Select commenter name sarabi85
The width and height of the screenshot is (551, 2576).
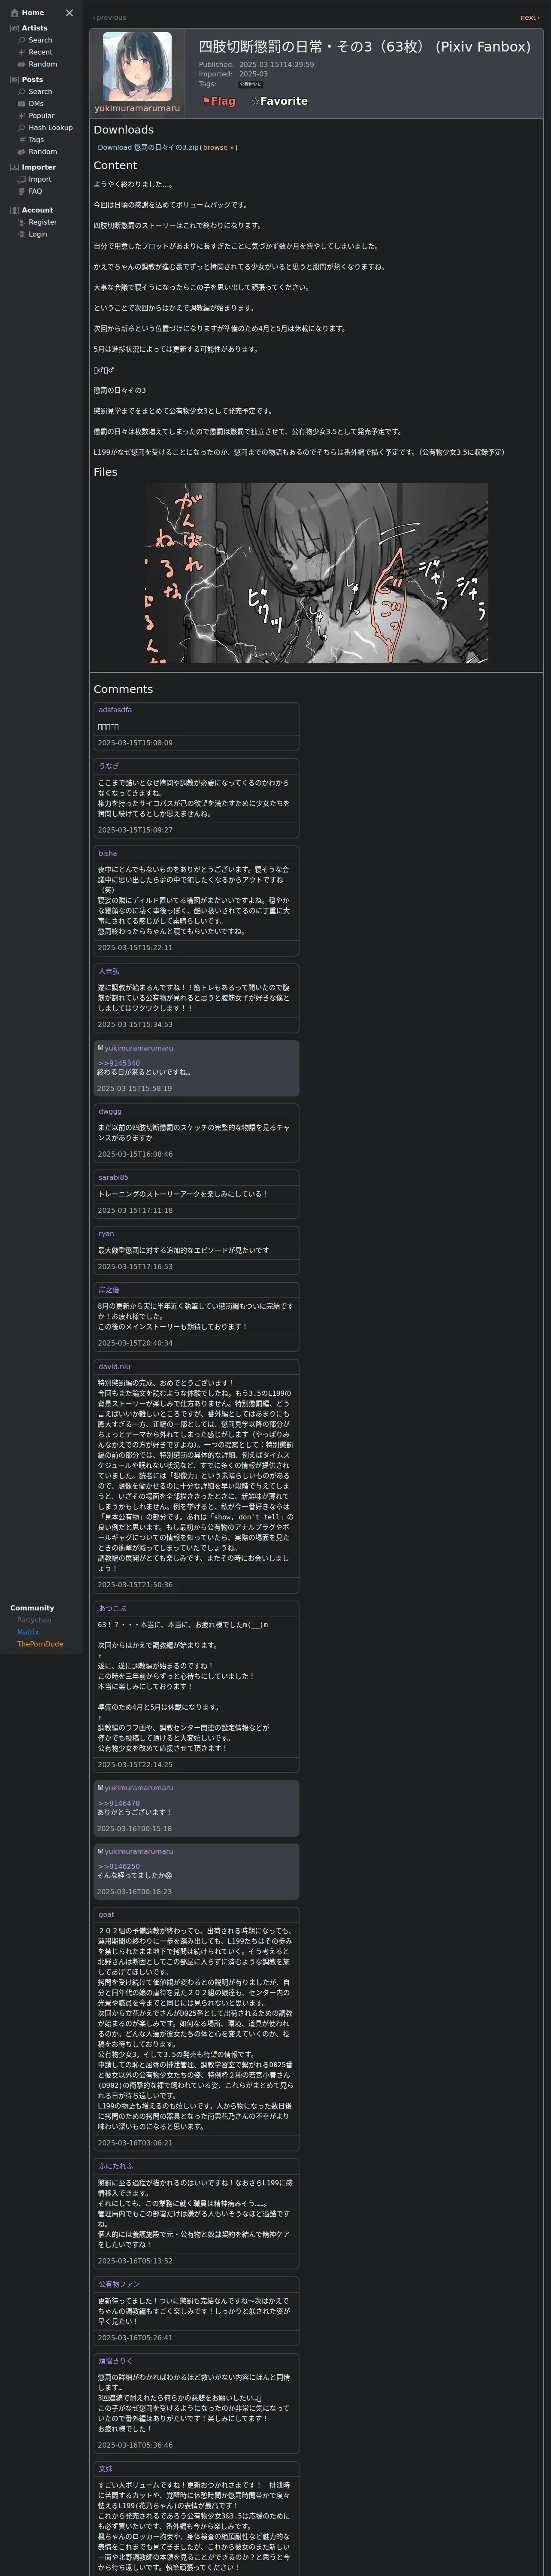113,1177
